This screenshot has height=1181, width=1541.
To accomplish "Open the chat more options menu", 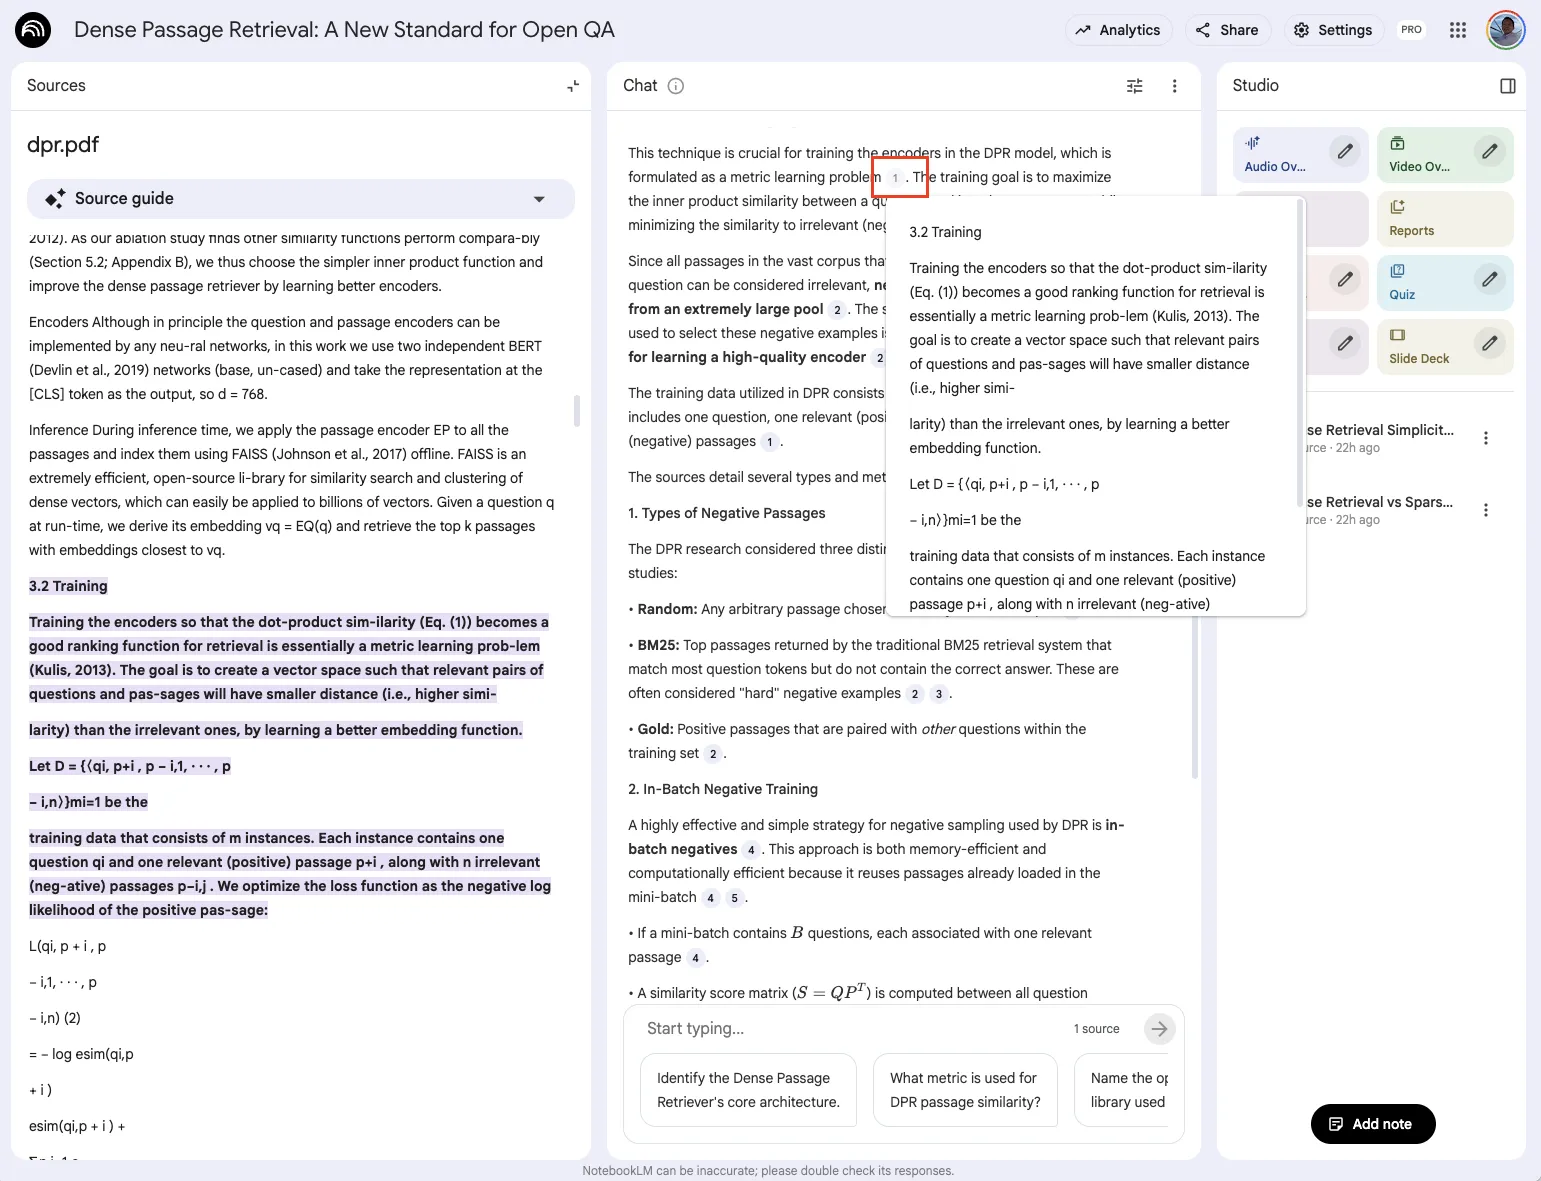I will pos(1174,86).
